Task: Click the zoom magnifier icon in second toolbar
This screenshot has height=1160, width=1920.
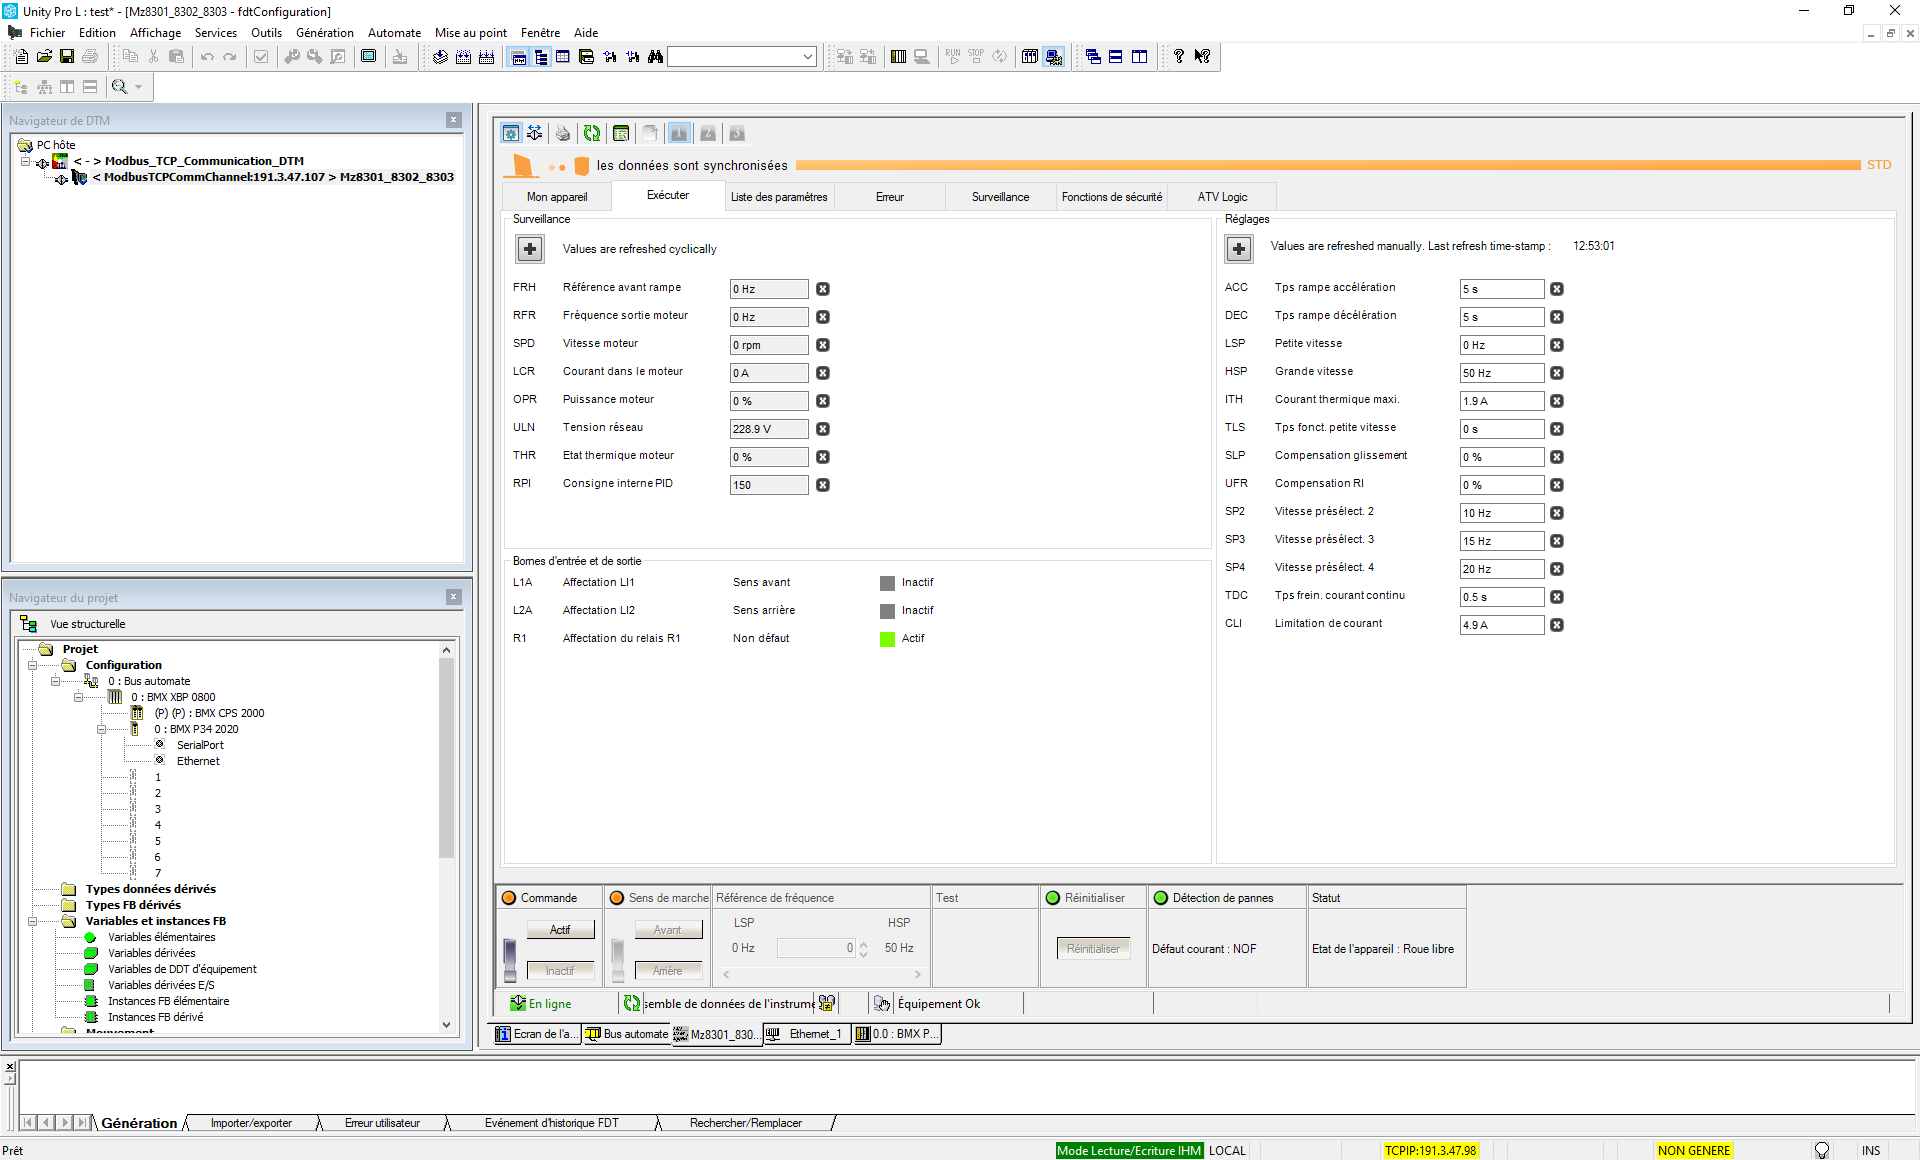Action: pyautogui.click(x=120, y=87)
